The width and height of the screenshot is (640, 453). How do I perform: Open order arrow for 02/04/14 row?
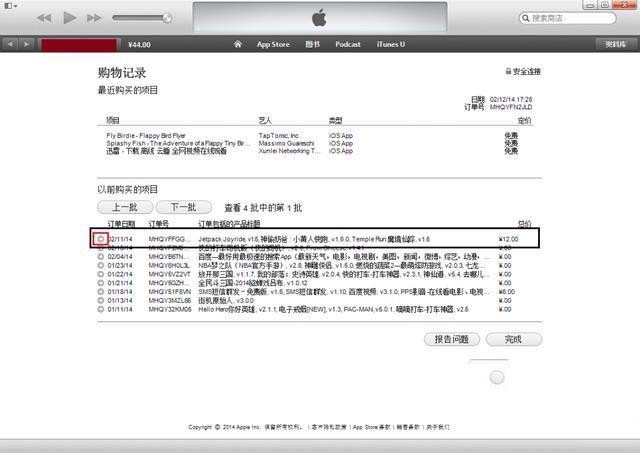(x=101, y=257)
